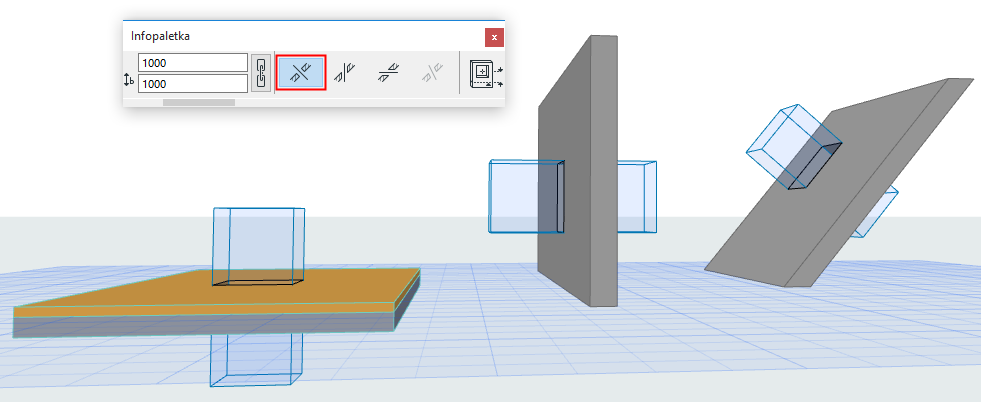Viewport: 981px width, 402px height.
Task: Click the upper 1000 dimension field
Action: tap(193, 63)
